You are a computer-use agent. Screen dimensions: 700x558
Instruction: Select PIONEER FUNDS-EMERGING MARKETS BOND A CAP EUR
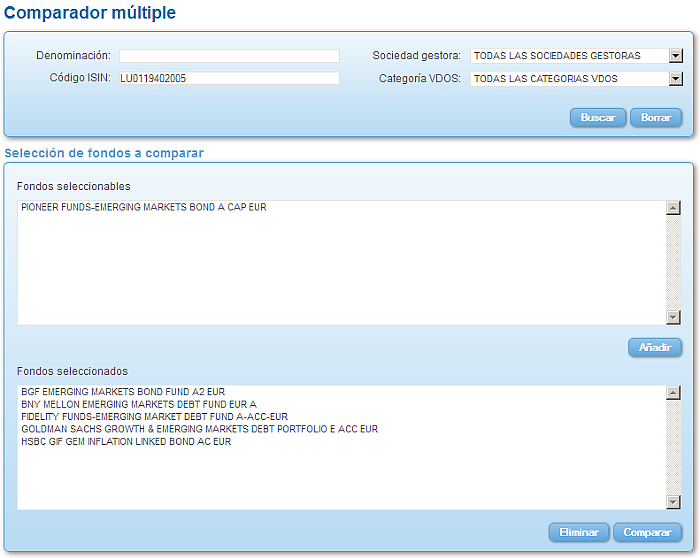pos(144,207)
